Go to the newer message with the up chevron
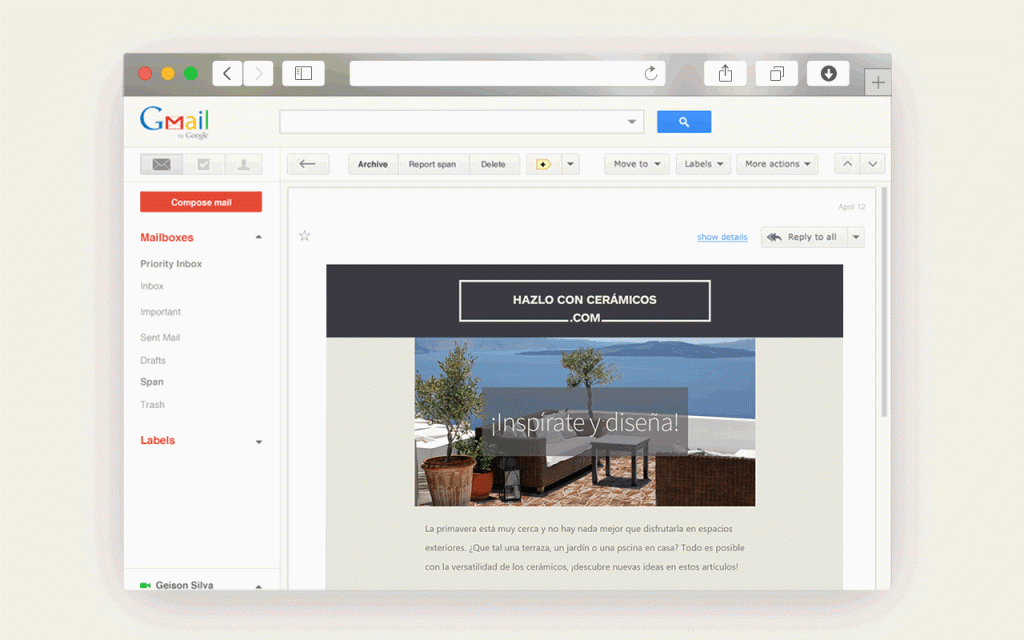 (847, 164)
